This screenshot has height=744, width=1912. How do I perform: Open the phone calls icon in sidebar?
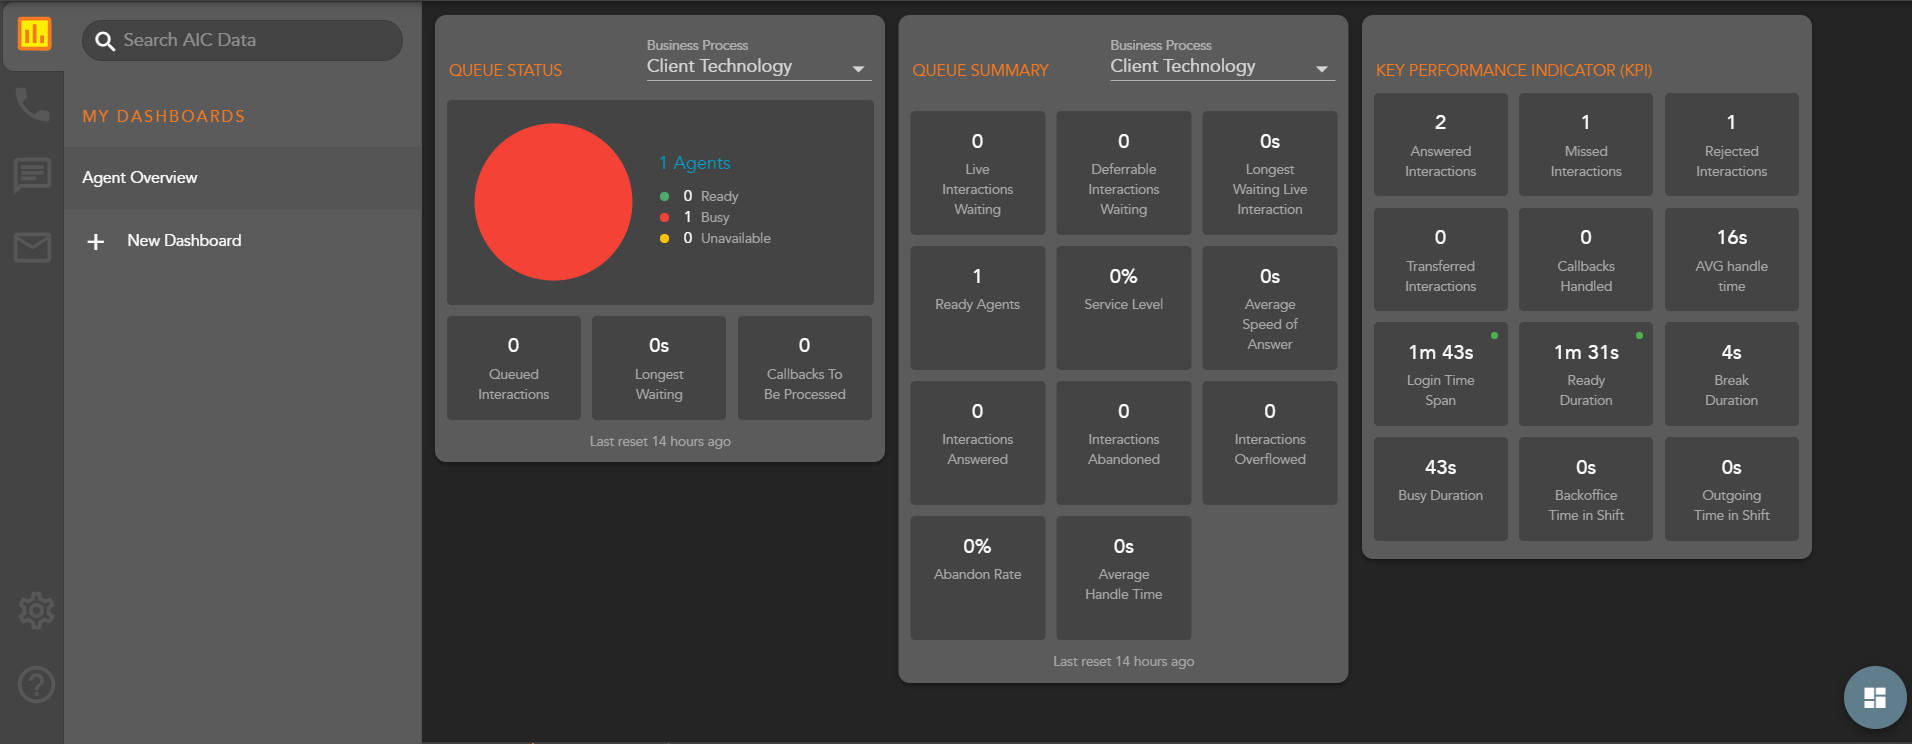pyautogui.click(x=32, y=104)
